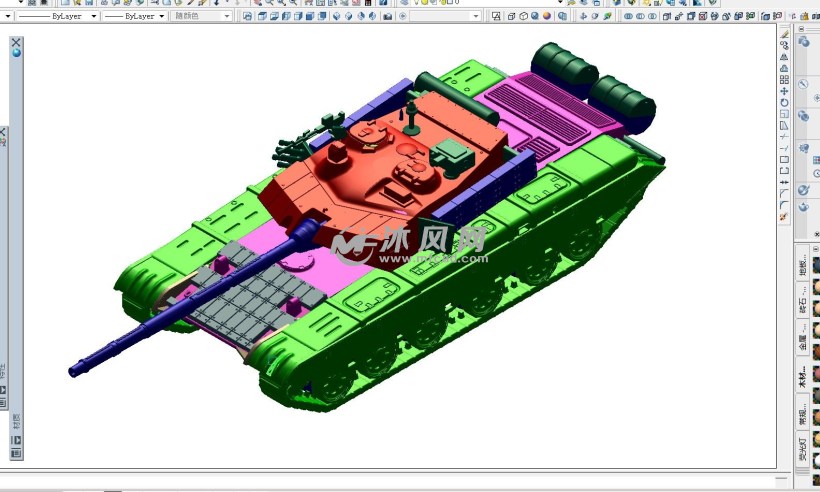
Task: Select the Array tool
Action: pos(784,79)
